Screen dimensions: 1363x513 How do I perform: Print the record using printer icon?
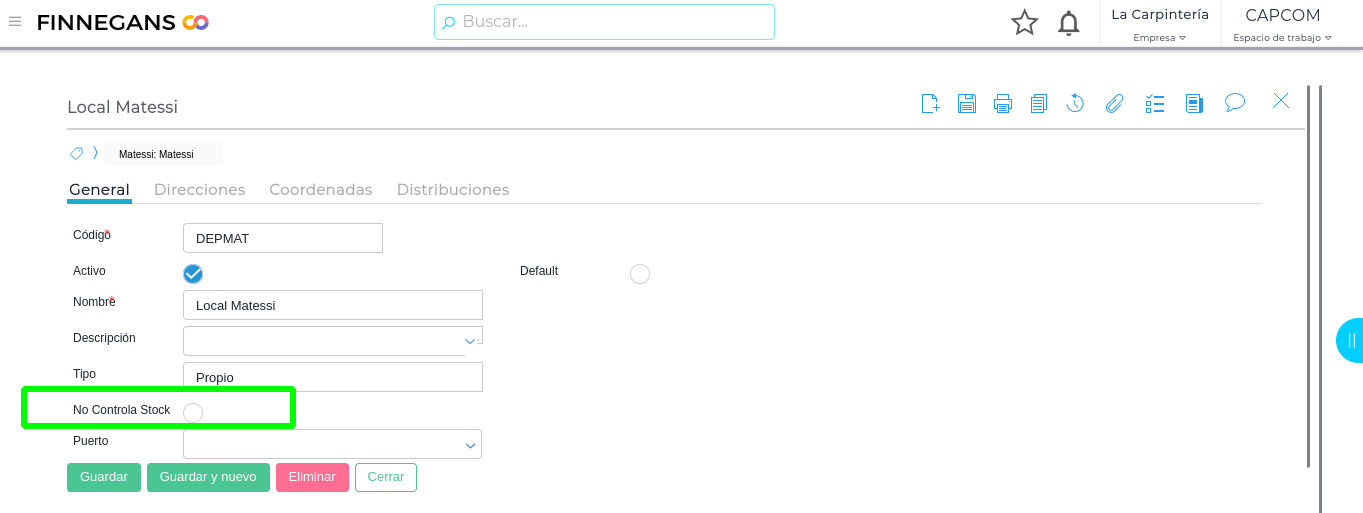tap(1003, 103)
